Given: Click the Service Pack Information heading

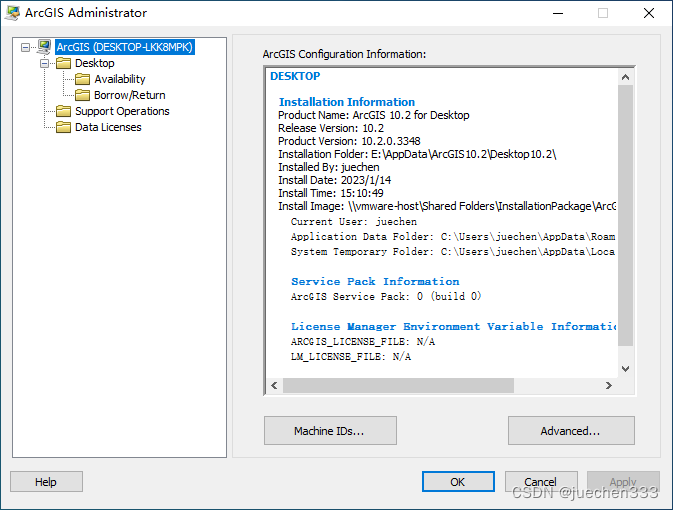Looking at the screenshot, I should 375,282.
